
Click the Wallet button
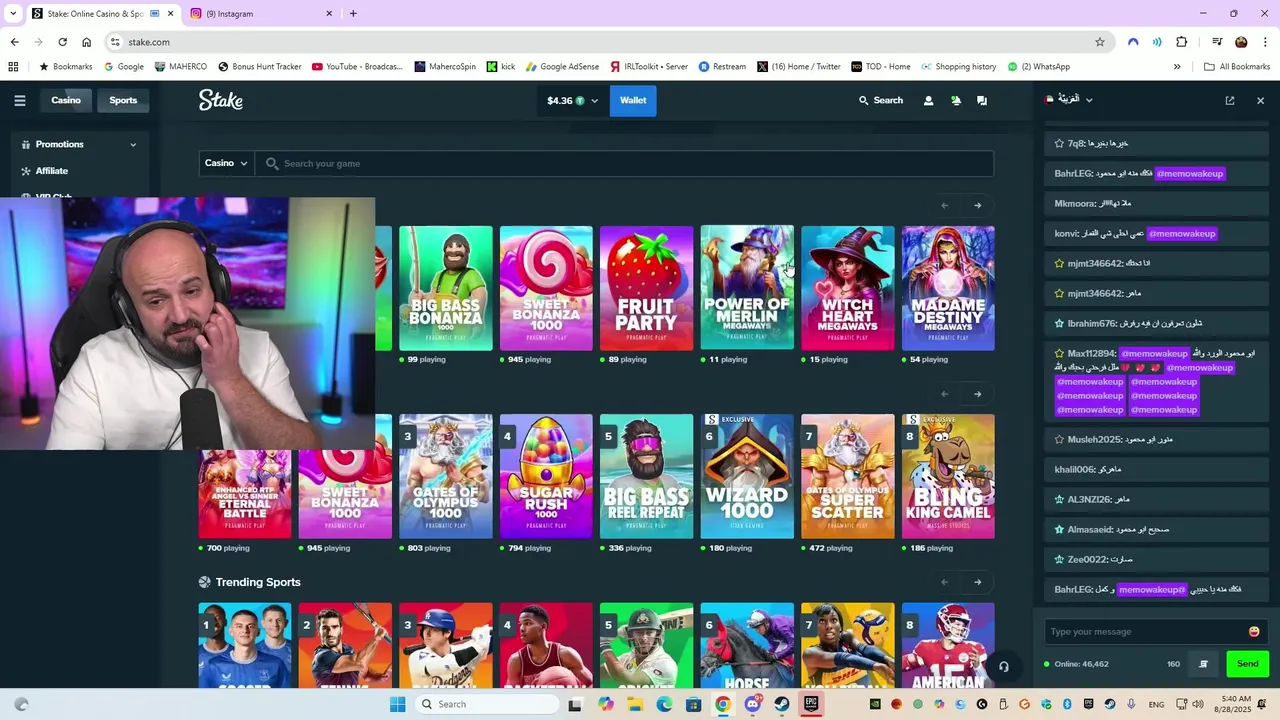633,100
